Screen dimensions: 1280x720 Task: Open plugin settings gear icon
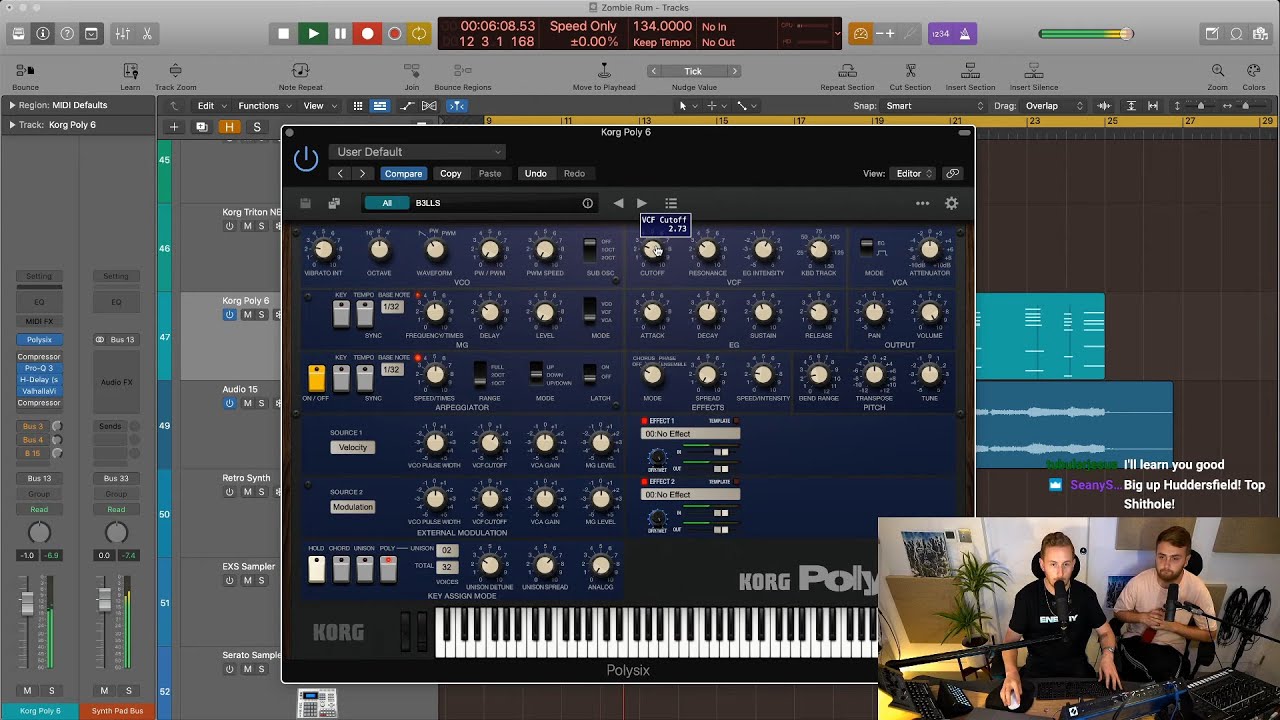pyautogui.click(x=952, y=203)
